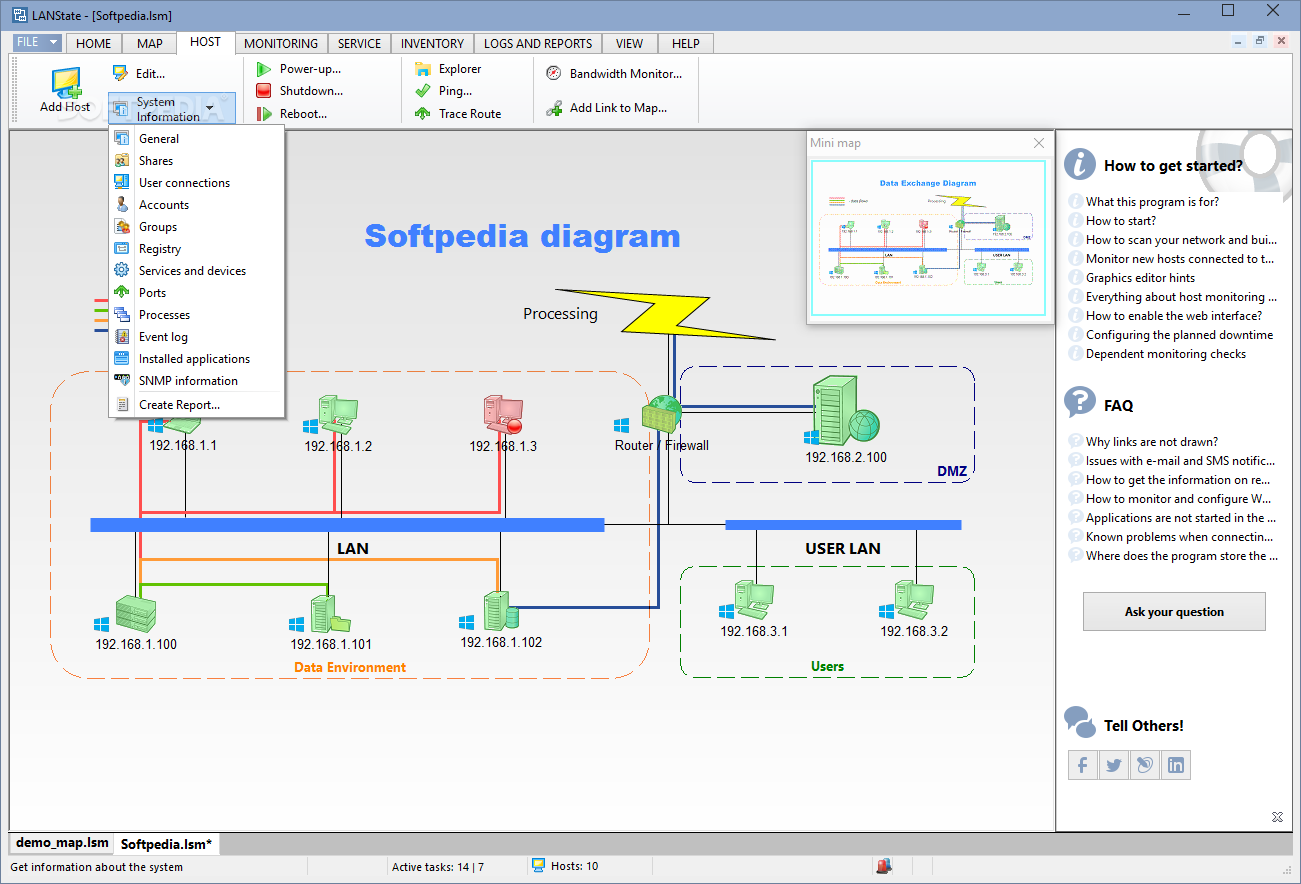Screen dimensions: 1301x884
Task: Open the FILE menu dropdown
Action: [39, 43]
